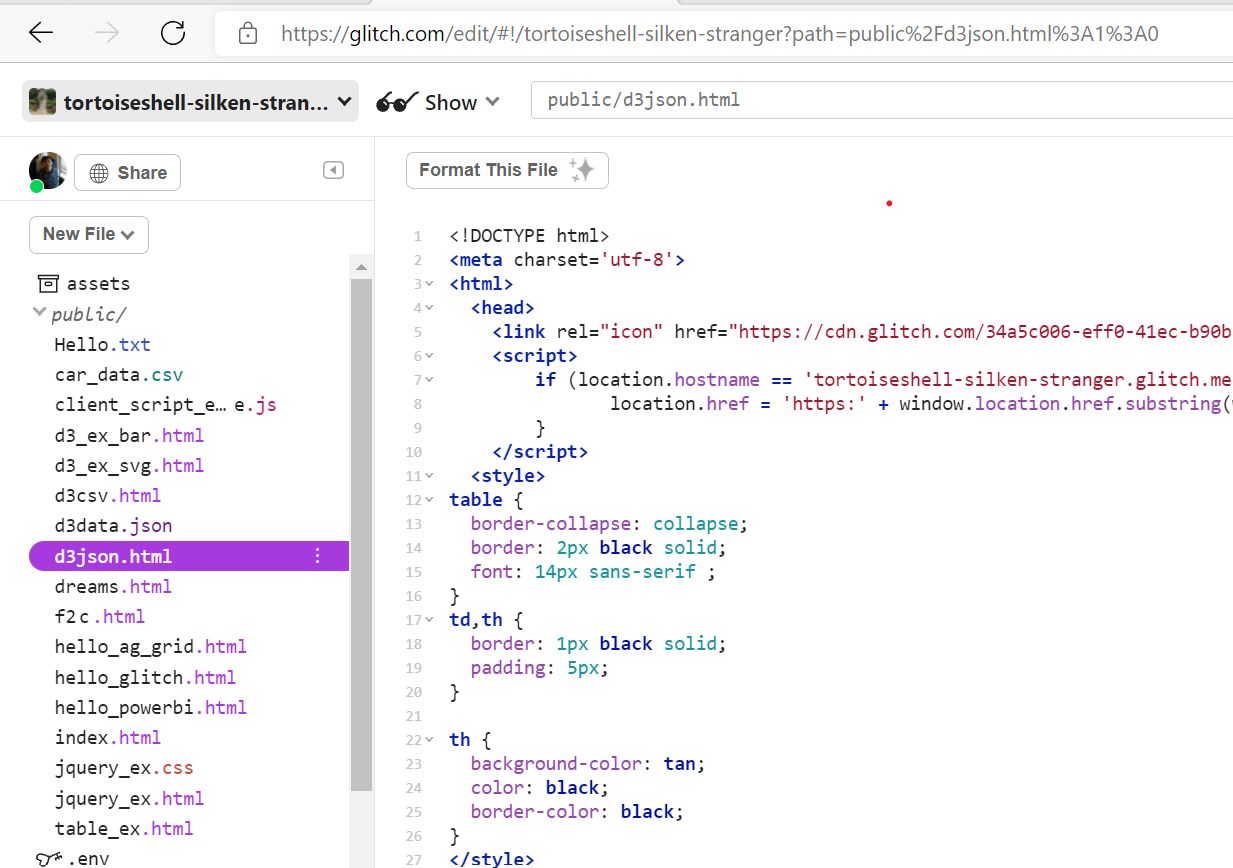Open d3_ex_bar.html file

pyautogui.click(x=129, y=435)
